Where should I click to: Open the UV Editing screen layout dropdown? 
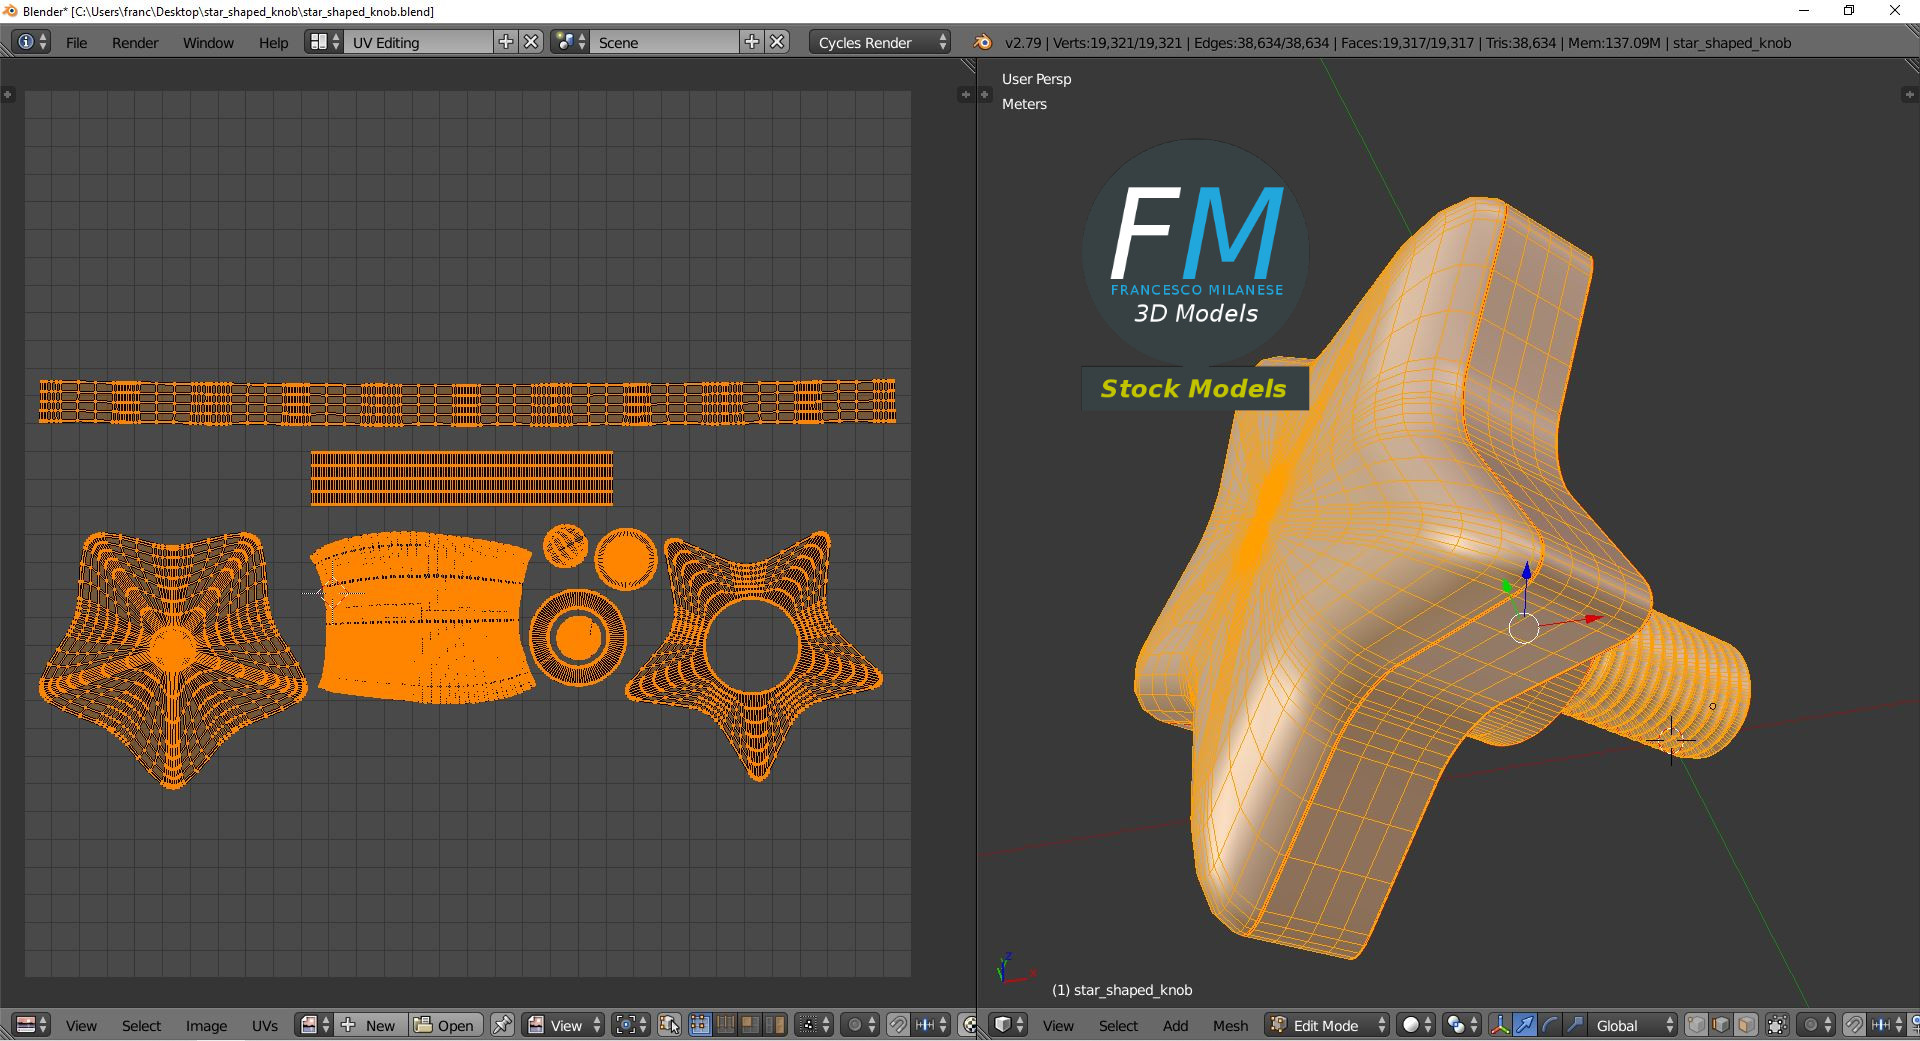pyautogui.click(x=420, y=42)
